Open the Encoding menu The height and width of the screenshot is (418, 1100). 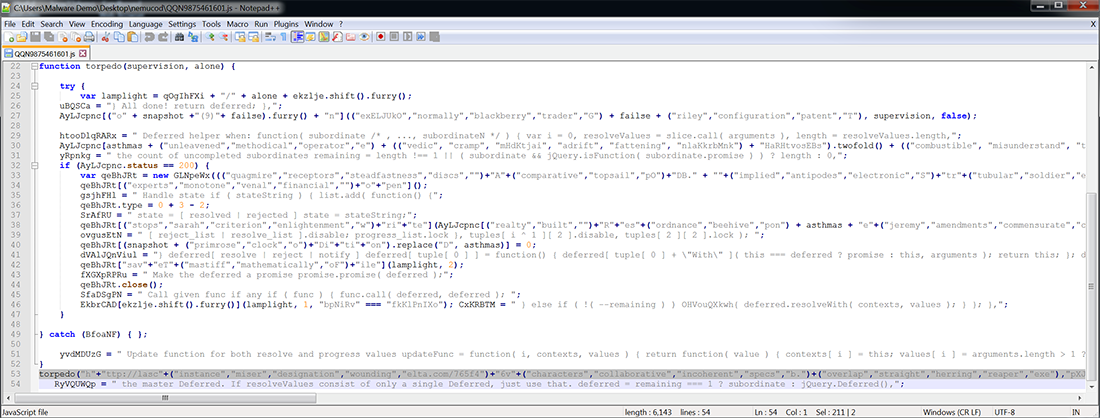click(107, 24)
